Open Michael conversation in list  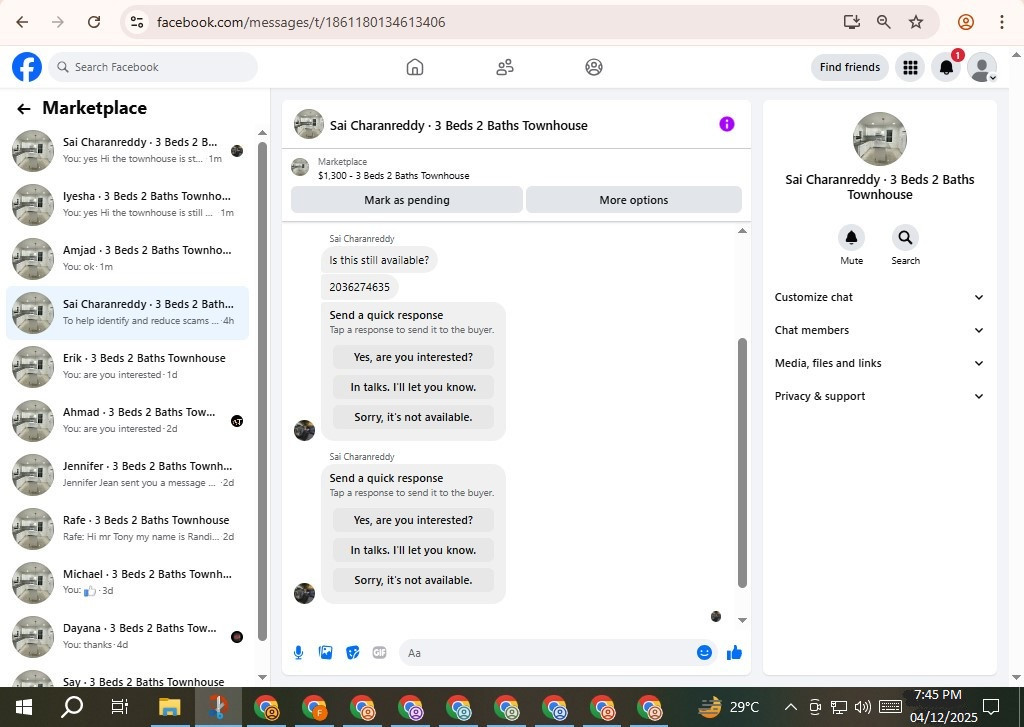[x=127, y=583]
